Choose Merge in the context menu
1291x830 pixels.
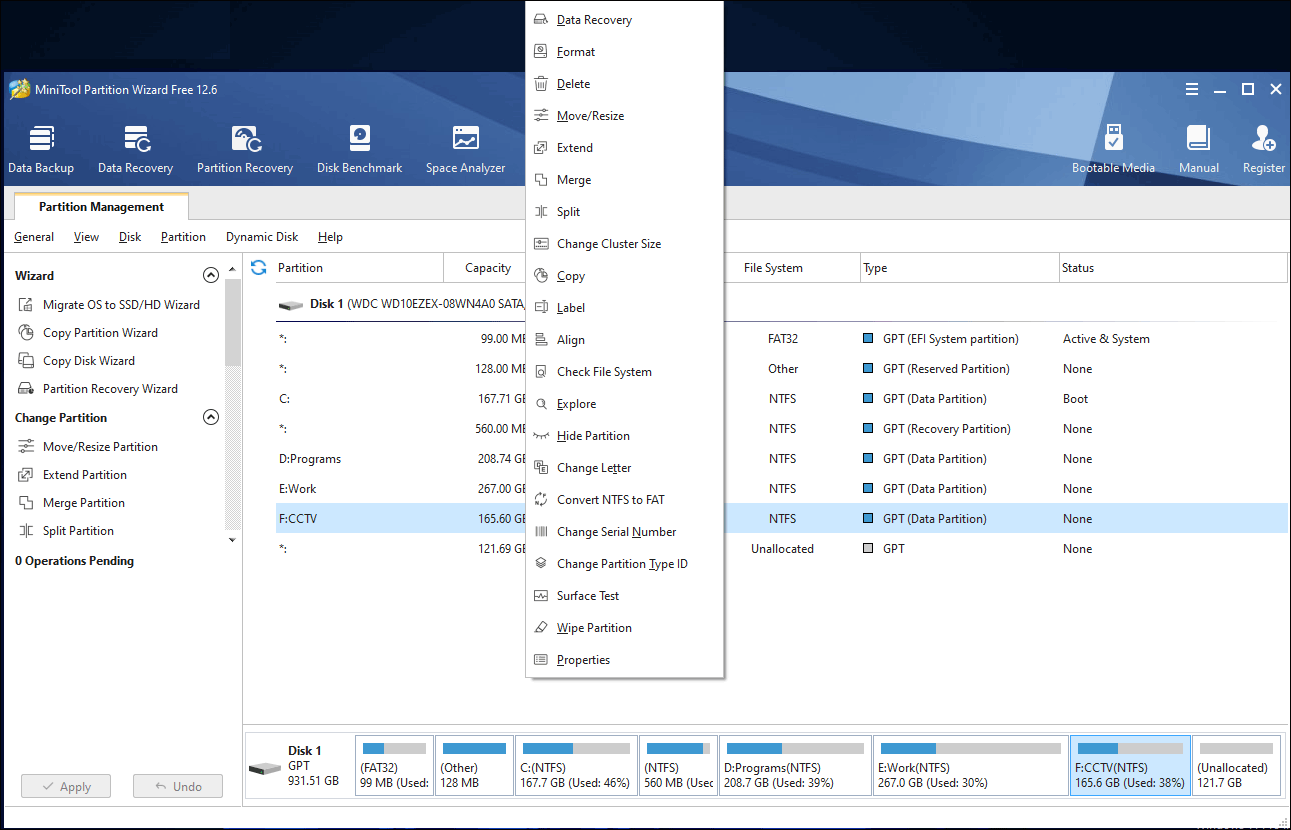pyautogui.click(x=625, y=180)
